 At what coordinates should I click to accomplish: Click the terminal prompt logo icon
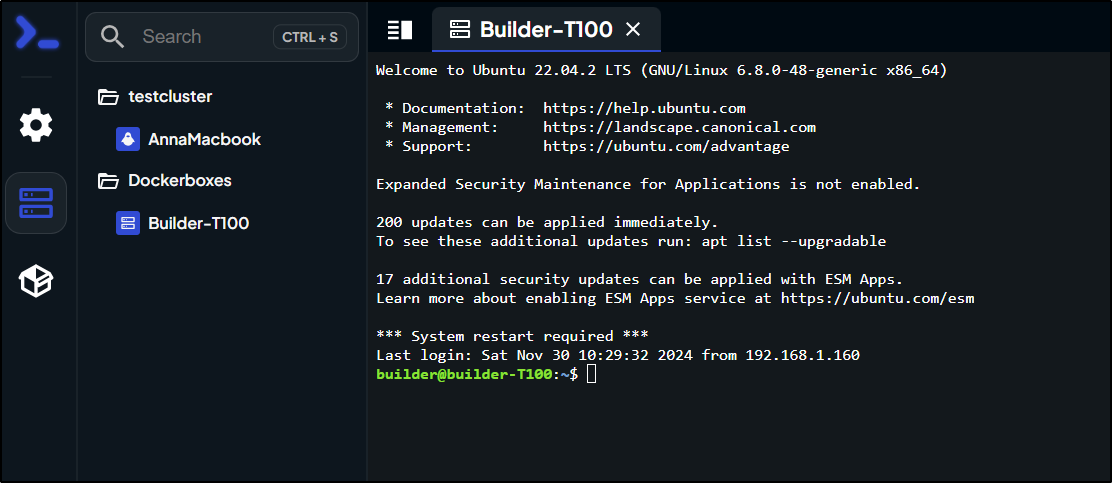point(38,34)
